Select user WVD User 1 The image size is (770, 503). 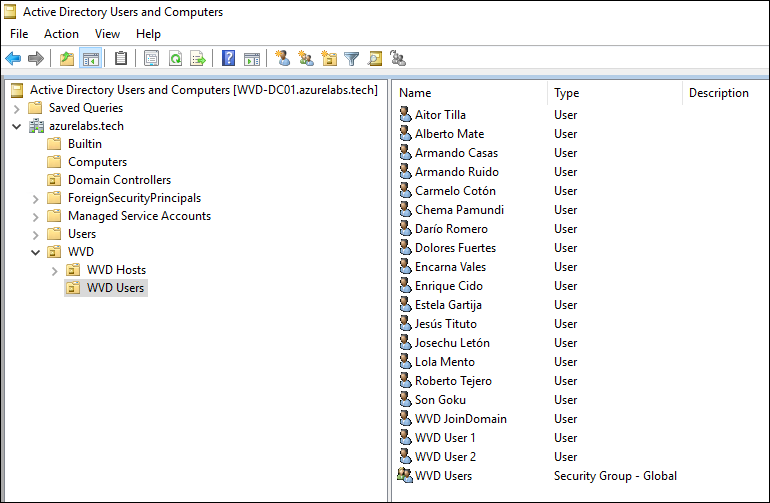click(x=445, y=438)
